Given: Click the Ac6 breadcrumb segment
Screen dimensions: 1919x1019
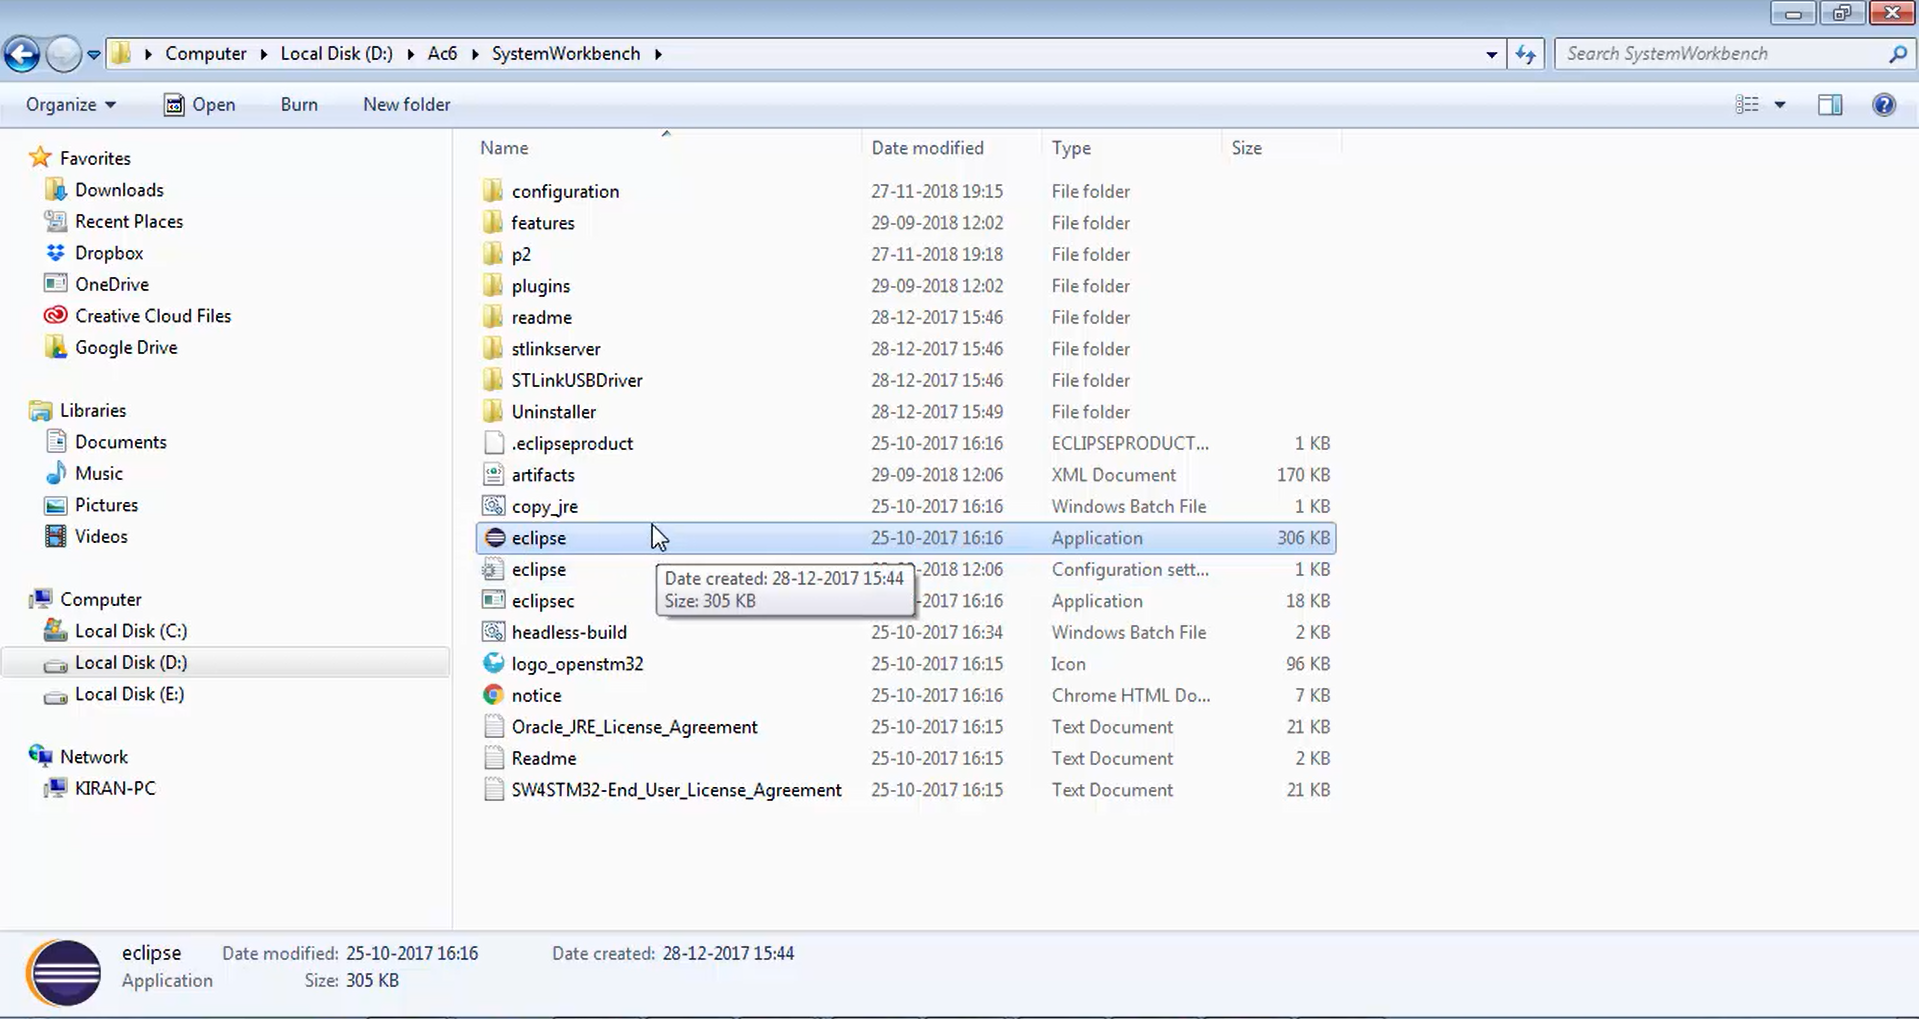Looking at the screenshot, I should point(442,54).
